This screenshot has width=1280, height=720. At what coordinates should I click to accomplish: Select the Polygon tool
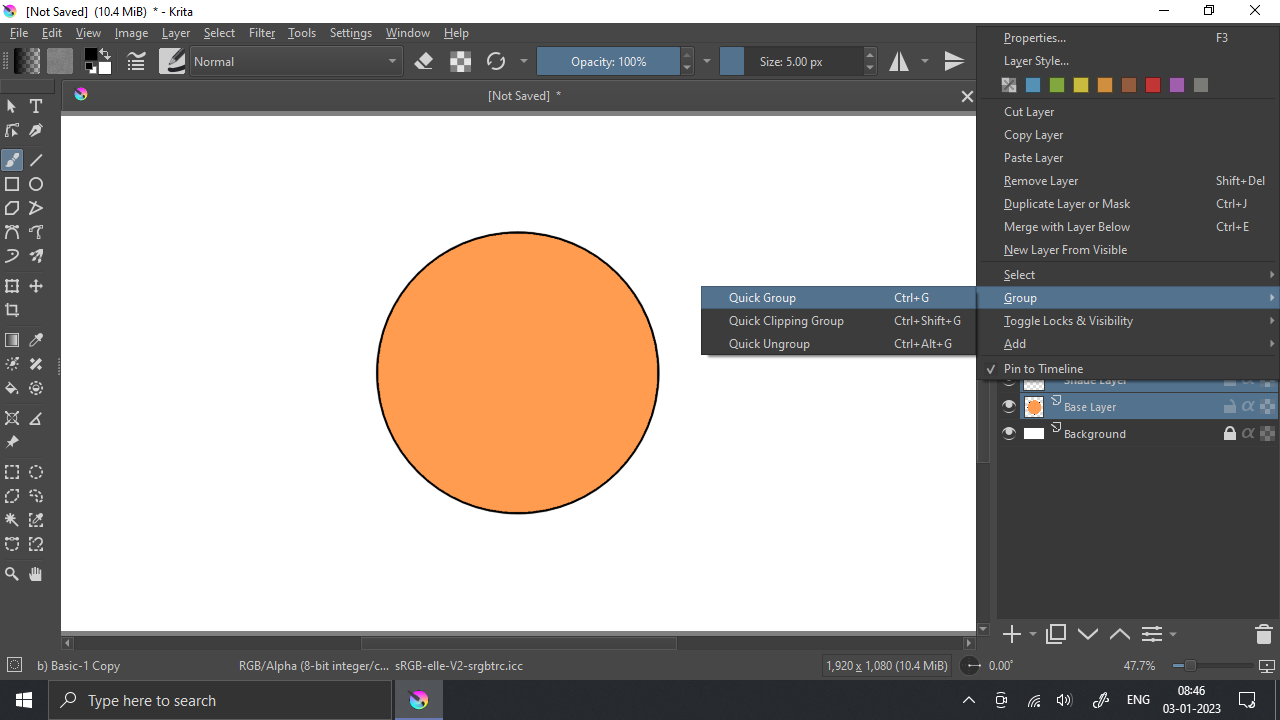click(x=12, y=208)
